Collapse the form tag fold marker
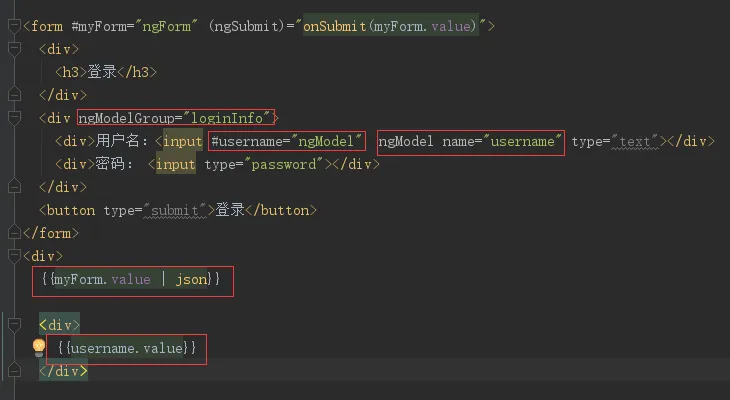 pyautogui.click(x=14, y=25)
